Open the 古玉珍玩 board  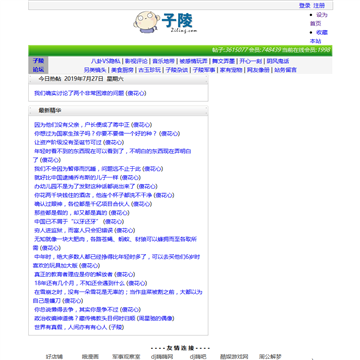[x=150, y=70]
